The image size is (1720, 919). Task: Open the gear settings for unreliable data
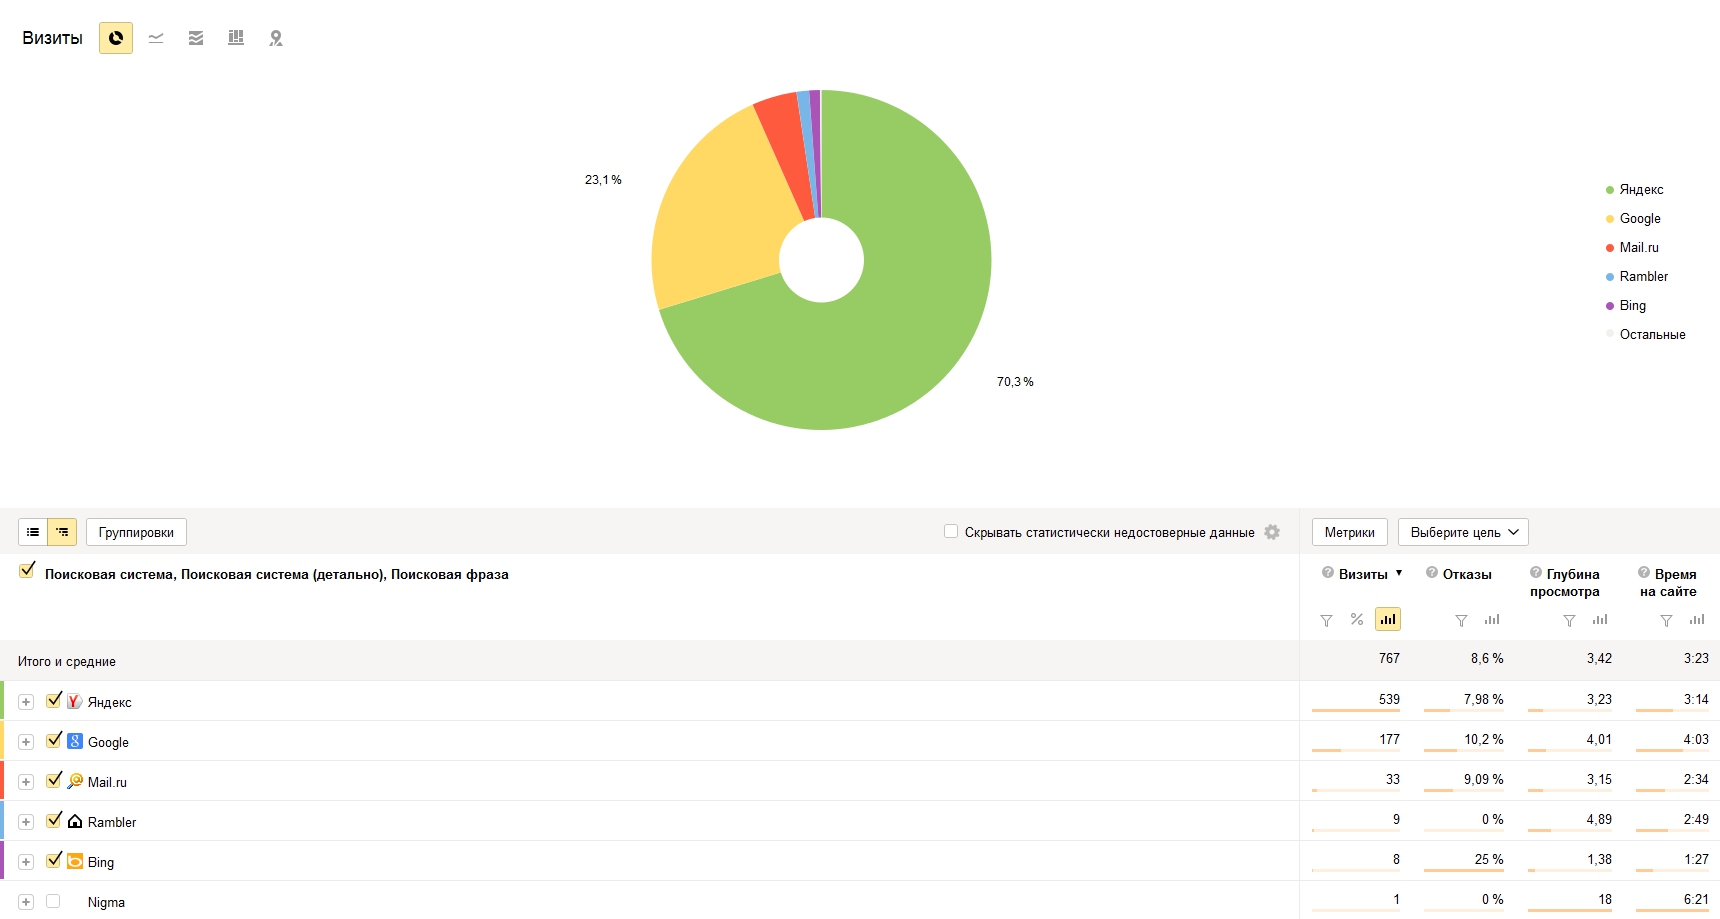[1272, 532]
